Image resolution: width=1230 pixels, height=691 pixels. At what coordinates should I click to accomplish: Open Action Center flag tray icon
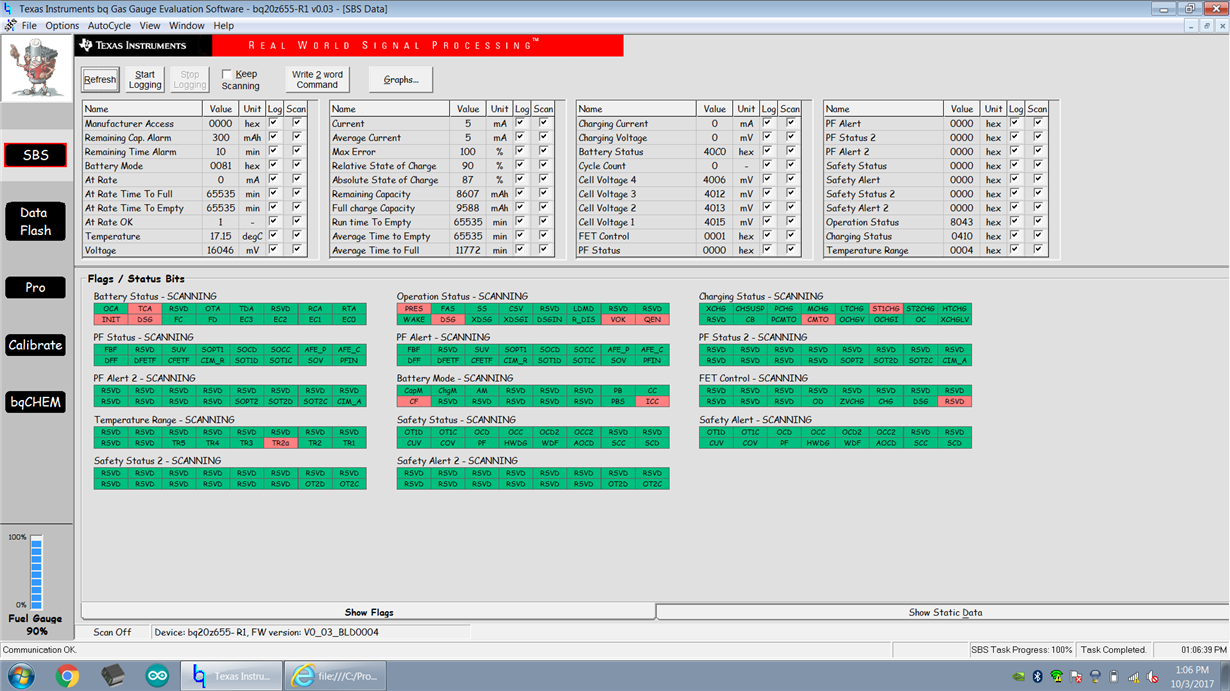(x=1077, y=676)
